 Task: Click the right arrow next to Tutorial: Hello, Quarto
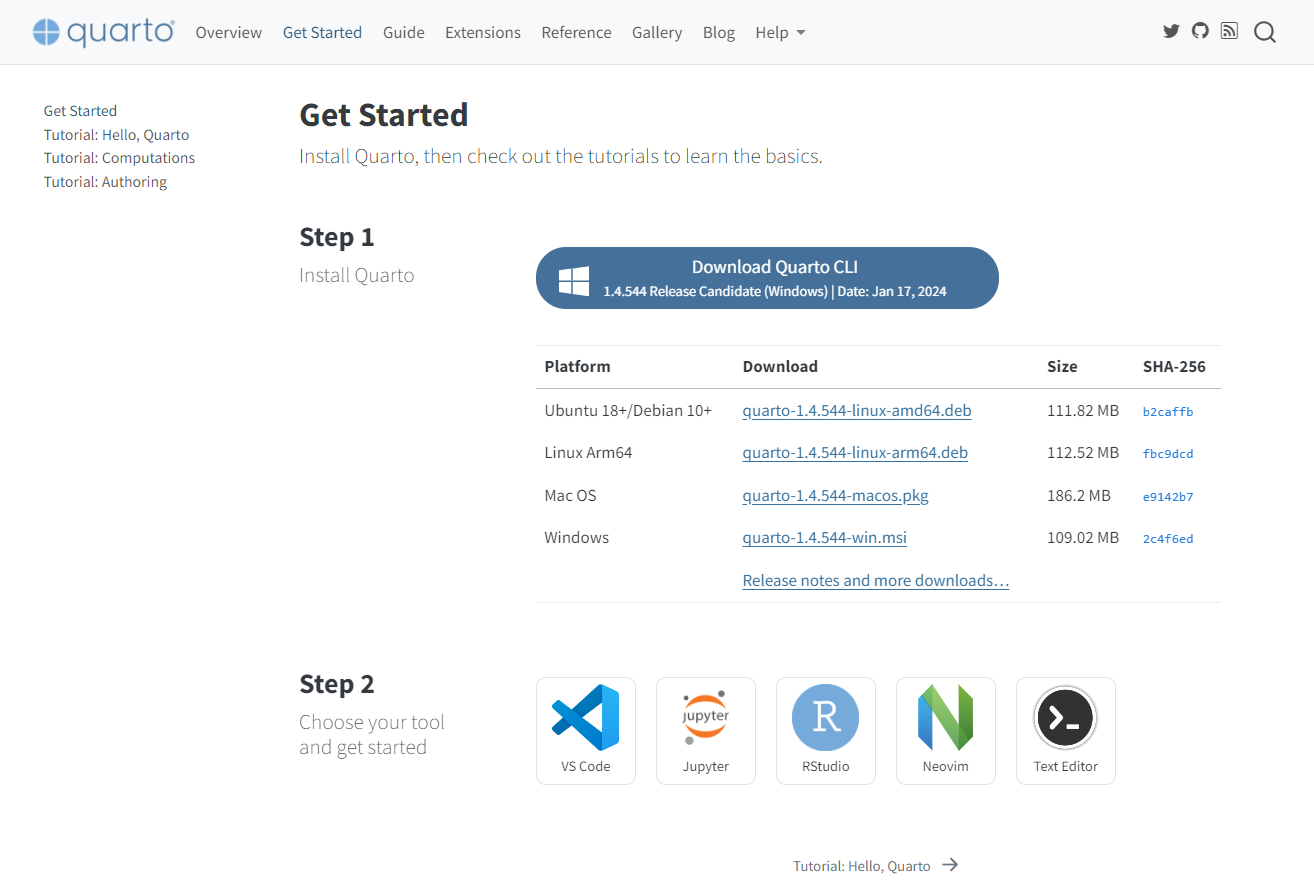pos(950,865)
